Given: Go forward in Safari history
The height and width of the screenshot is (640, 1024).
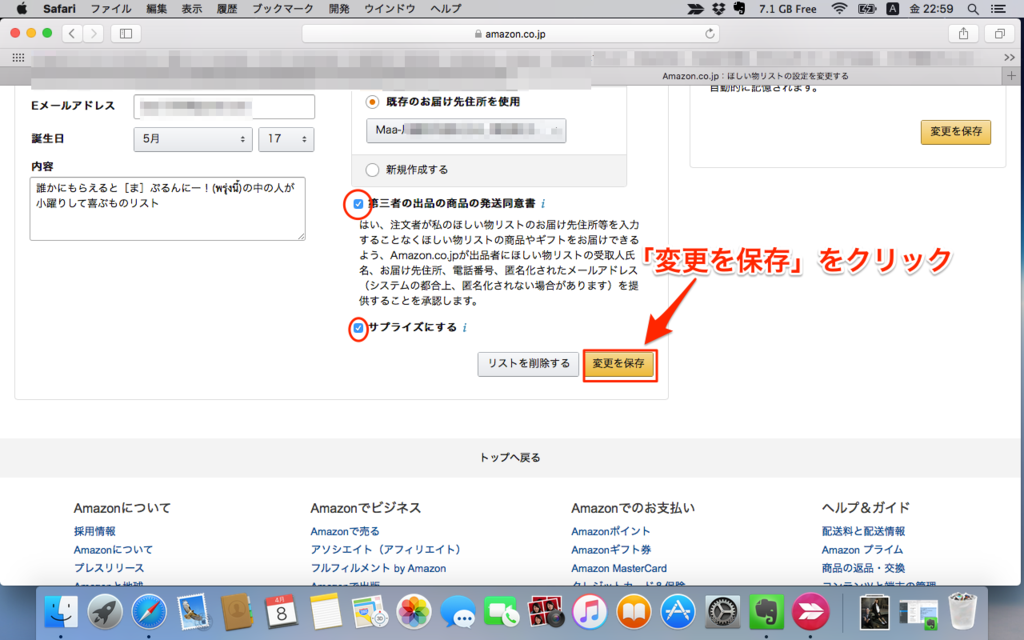Looking at the screenshot, I should click(x=93, y=33).
